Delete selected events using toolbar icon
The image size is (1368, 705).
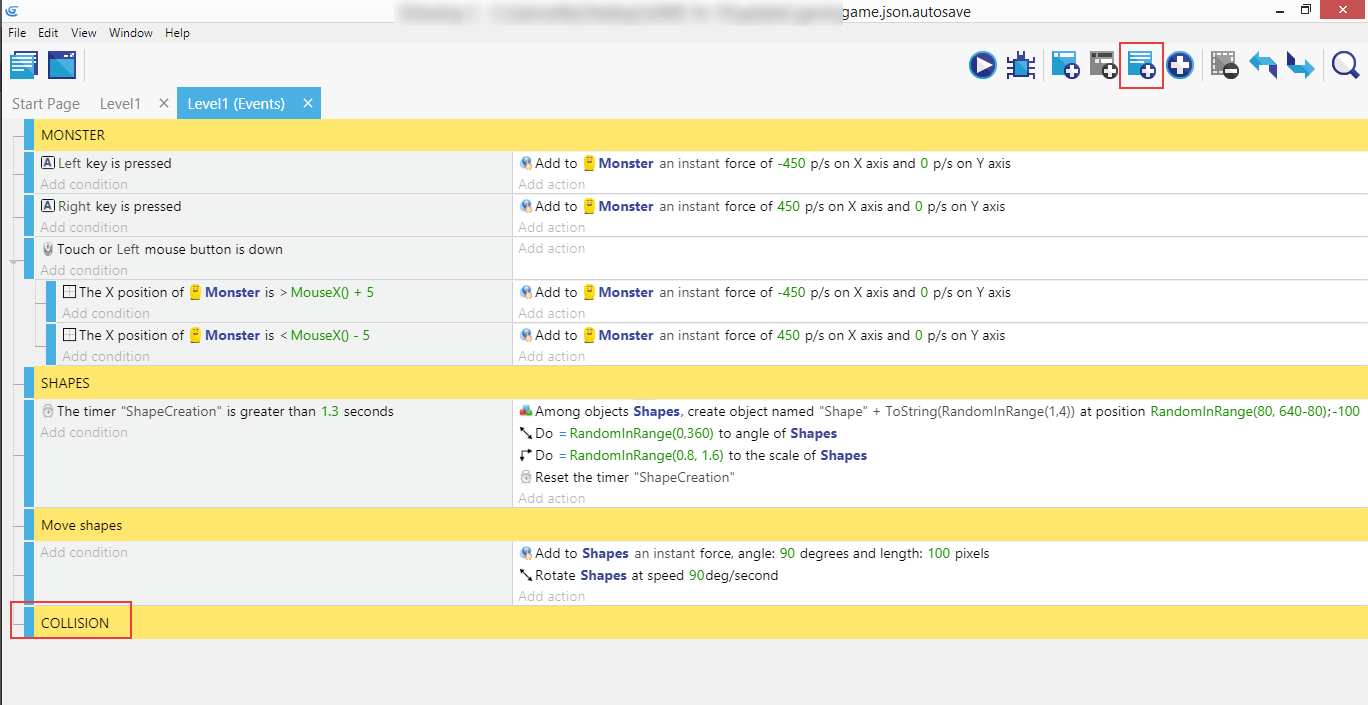point(1224,66)
